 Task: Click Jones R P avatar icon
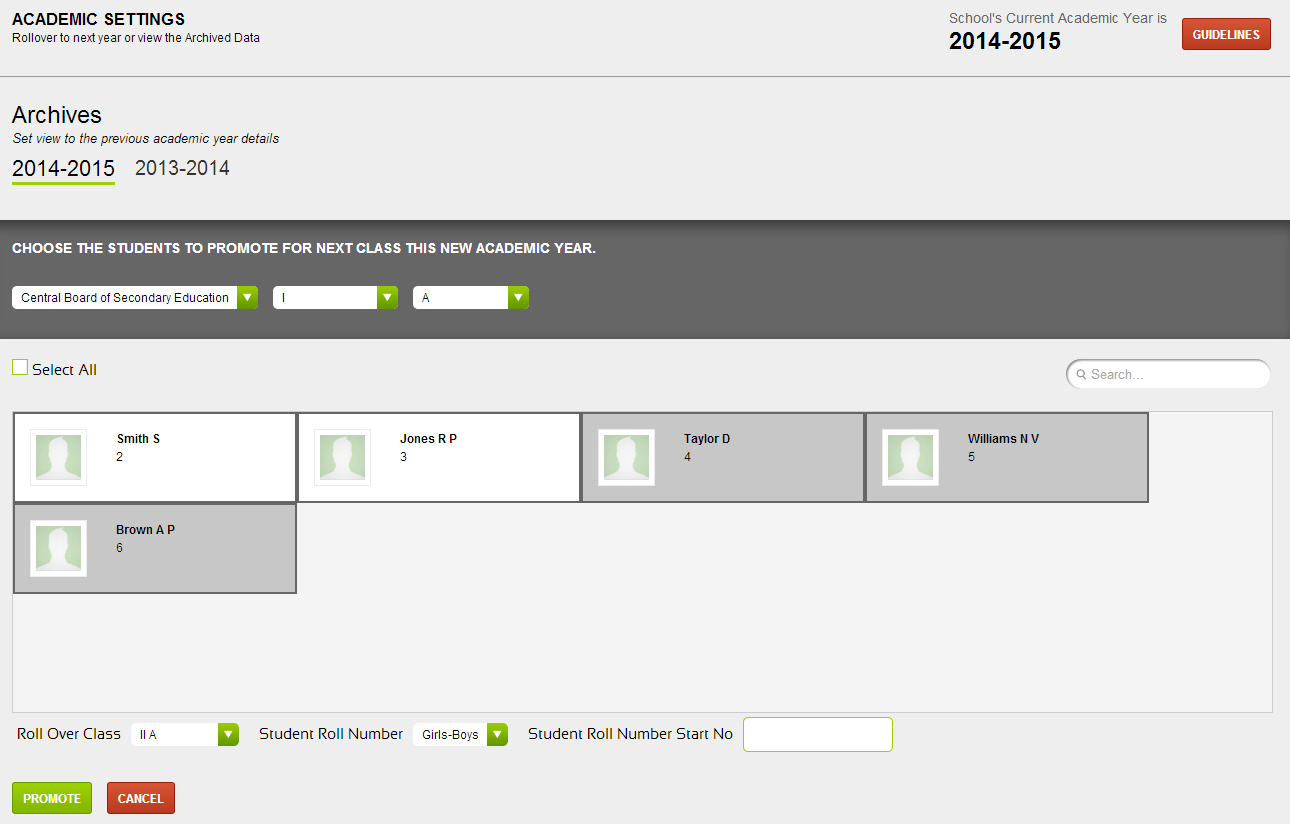coord(342,457)
